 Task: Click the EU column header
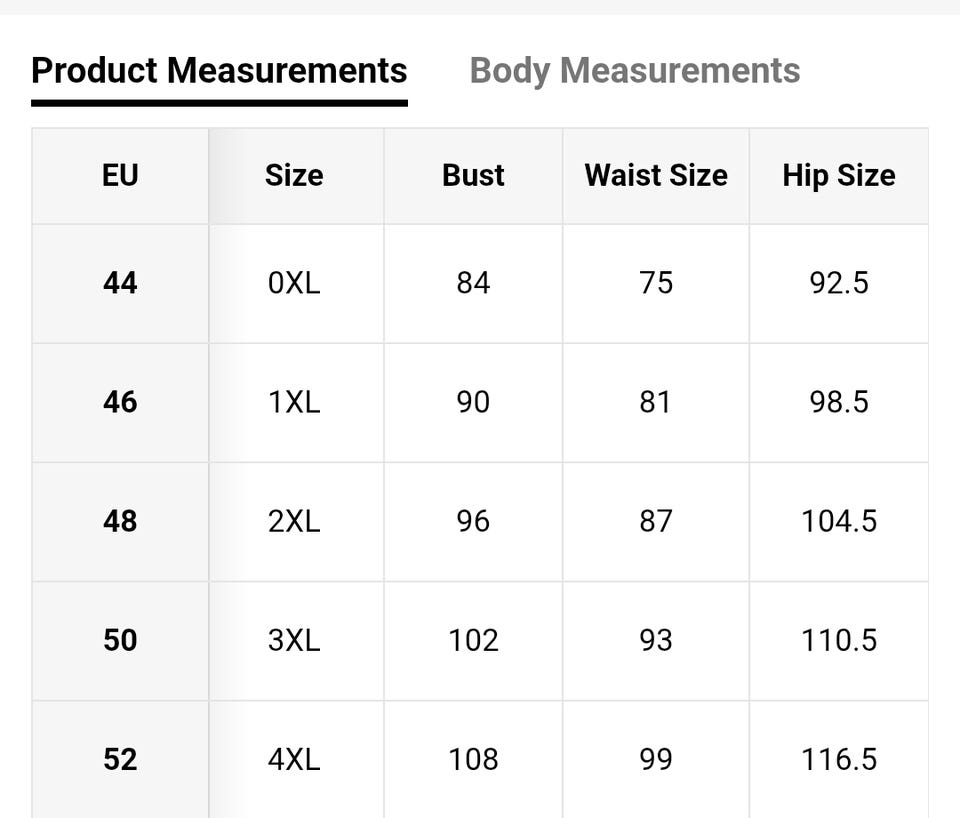pos(120,176)
